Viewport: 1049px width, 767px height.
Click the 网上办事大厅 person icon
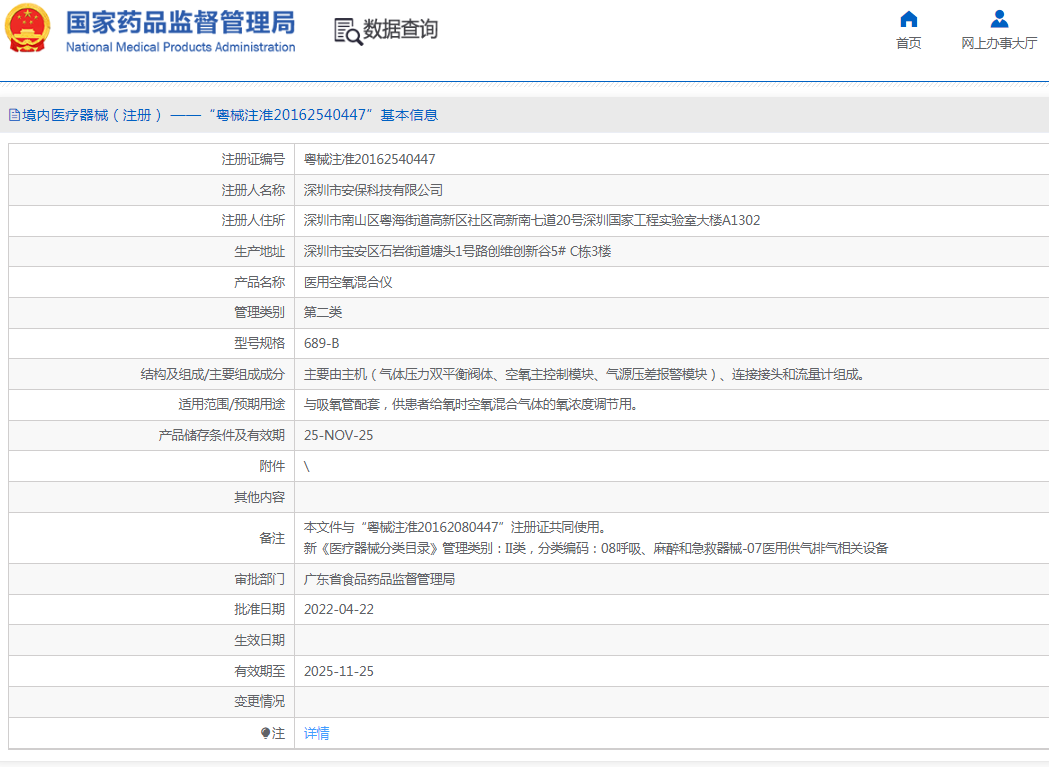click(x=998, y=19)
